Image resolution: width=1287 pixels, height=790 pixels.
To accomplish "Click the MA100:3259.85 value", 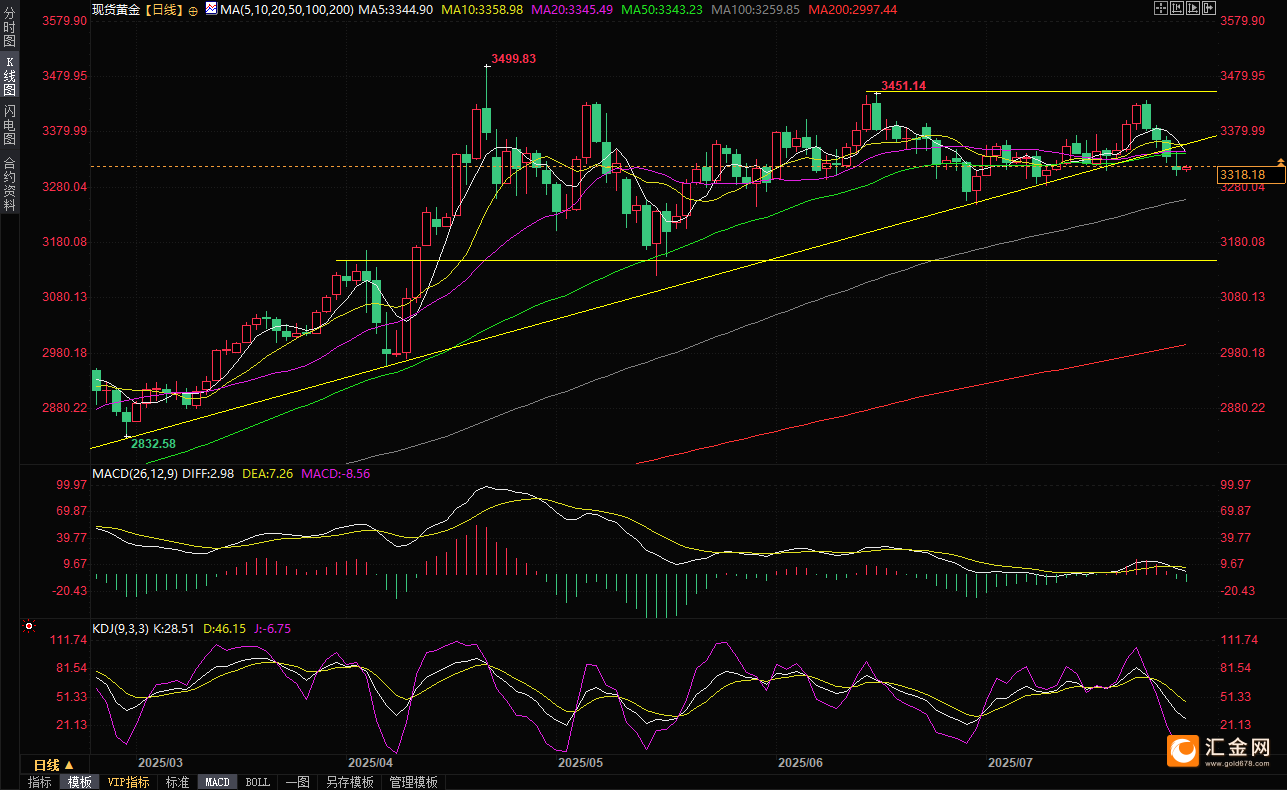I will (x=757, y=9).
